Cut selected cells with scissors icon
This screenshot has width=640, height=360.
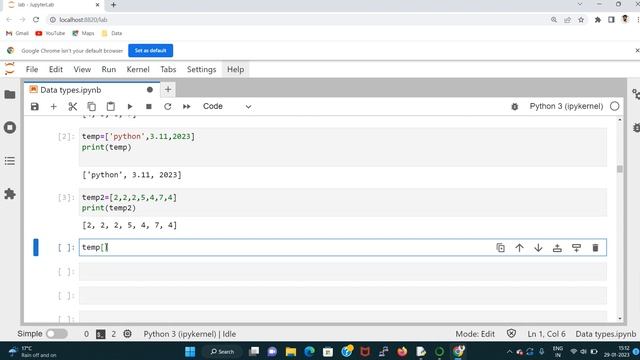click(x=73, y=107)
